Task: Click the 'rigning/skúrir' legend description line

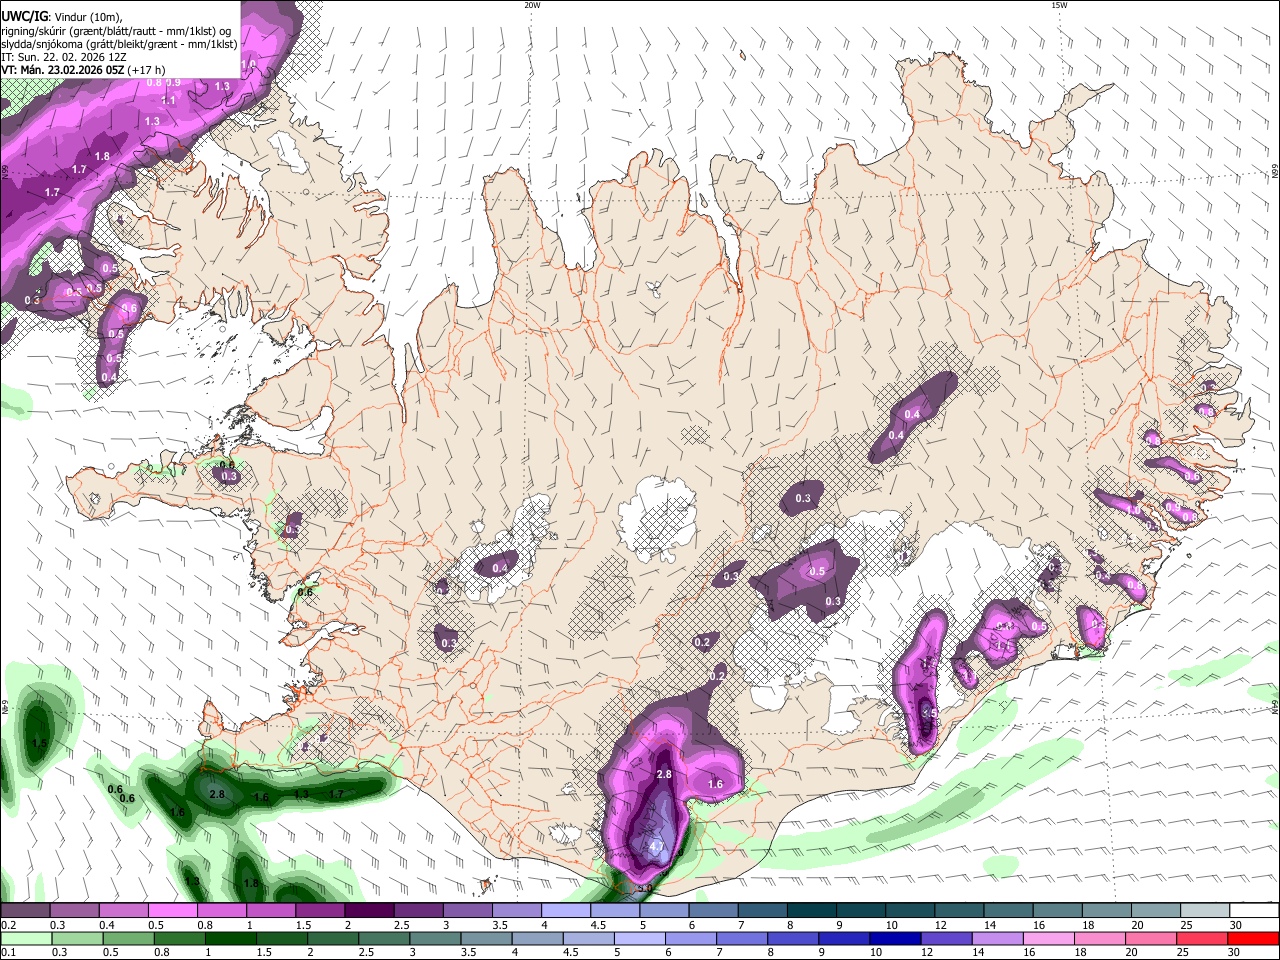Action: [118, 31]
